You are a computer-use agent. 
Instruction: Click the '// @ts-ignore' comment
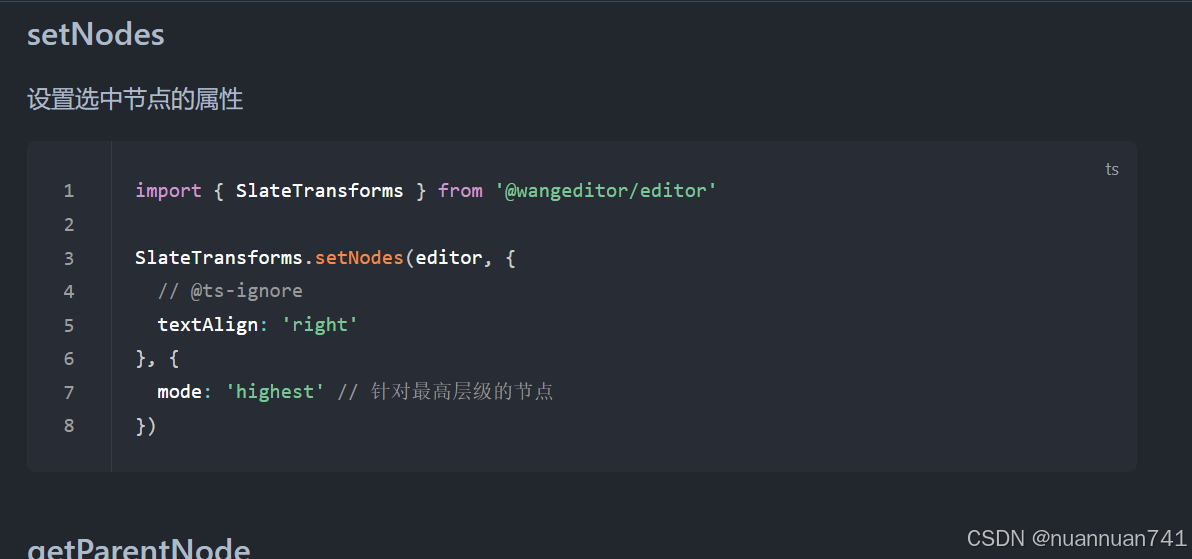(230, 291)
